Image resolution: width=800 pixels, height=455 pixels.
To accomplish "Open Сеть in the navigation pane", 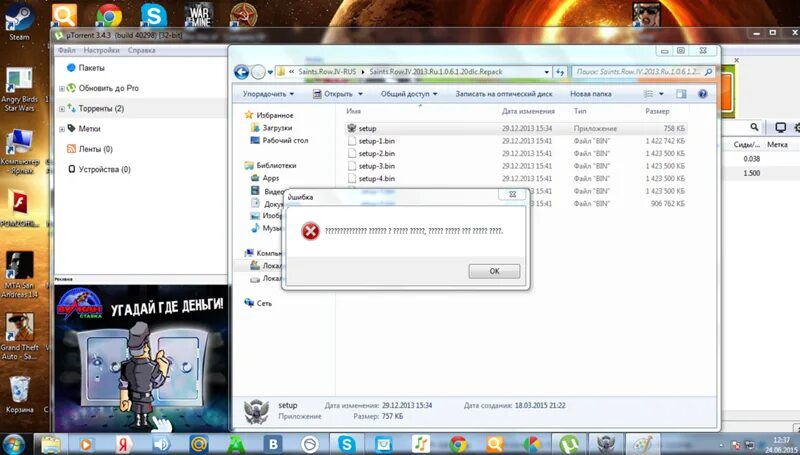I will [x=264, y=303].
